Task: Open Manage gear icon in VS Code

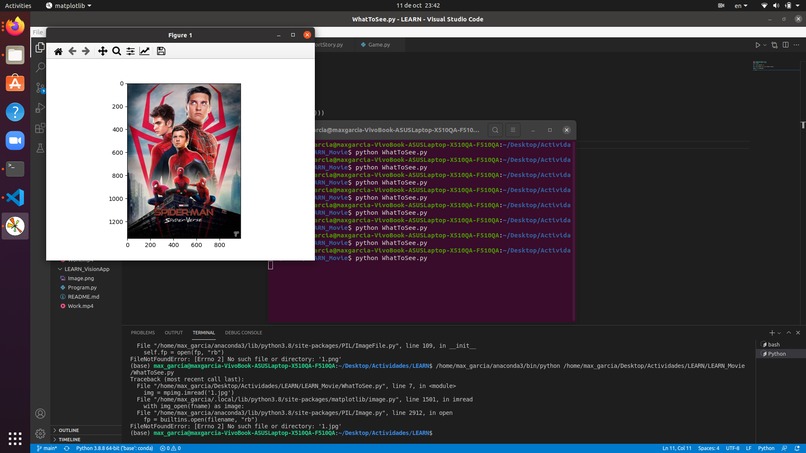Action: 40,433
